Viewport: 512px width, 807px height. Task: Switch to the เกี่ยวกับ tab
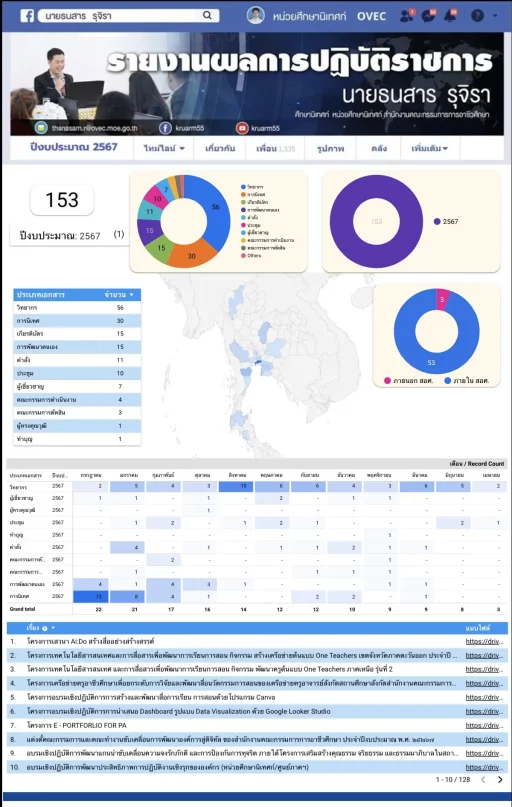220,148
